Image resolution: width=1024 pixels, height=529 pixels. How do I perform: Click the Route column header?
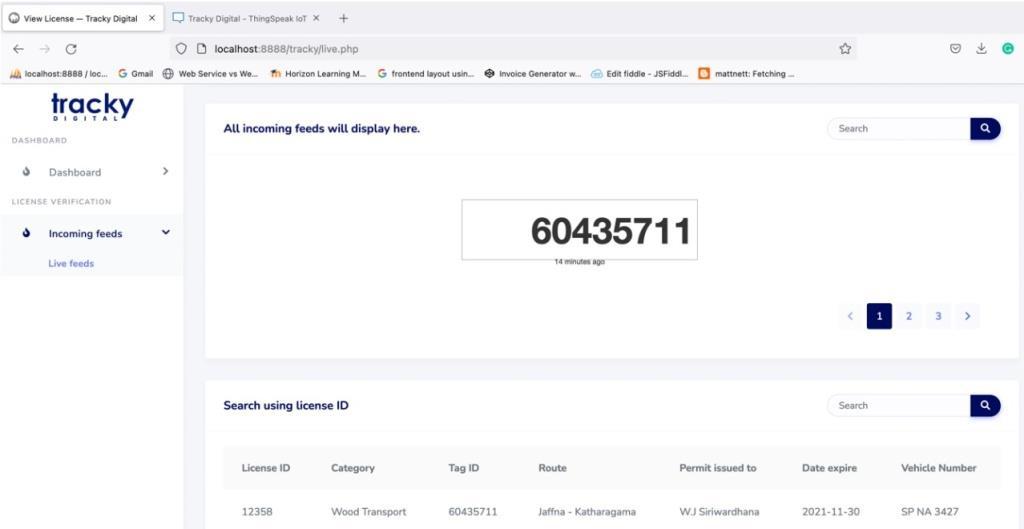552,468
